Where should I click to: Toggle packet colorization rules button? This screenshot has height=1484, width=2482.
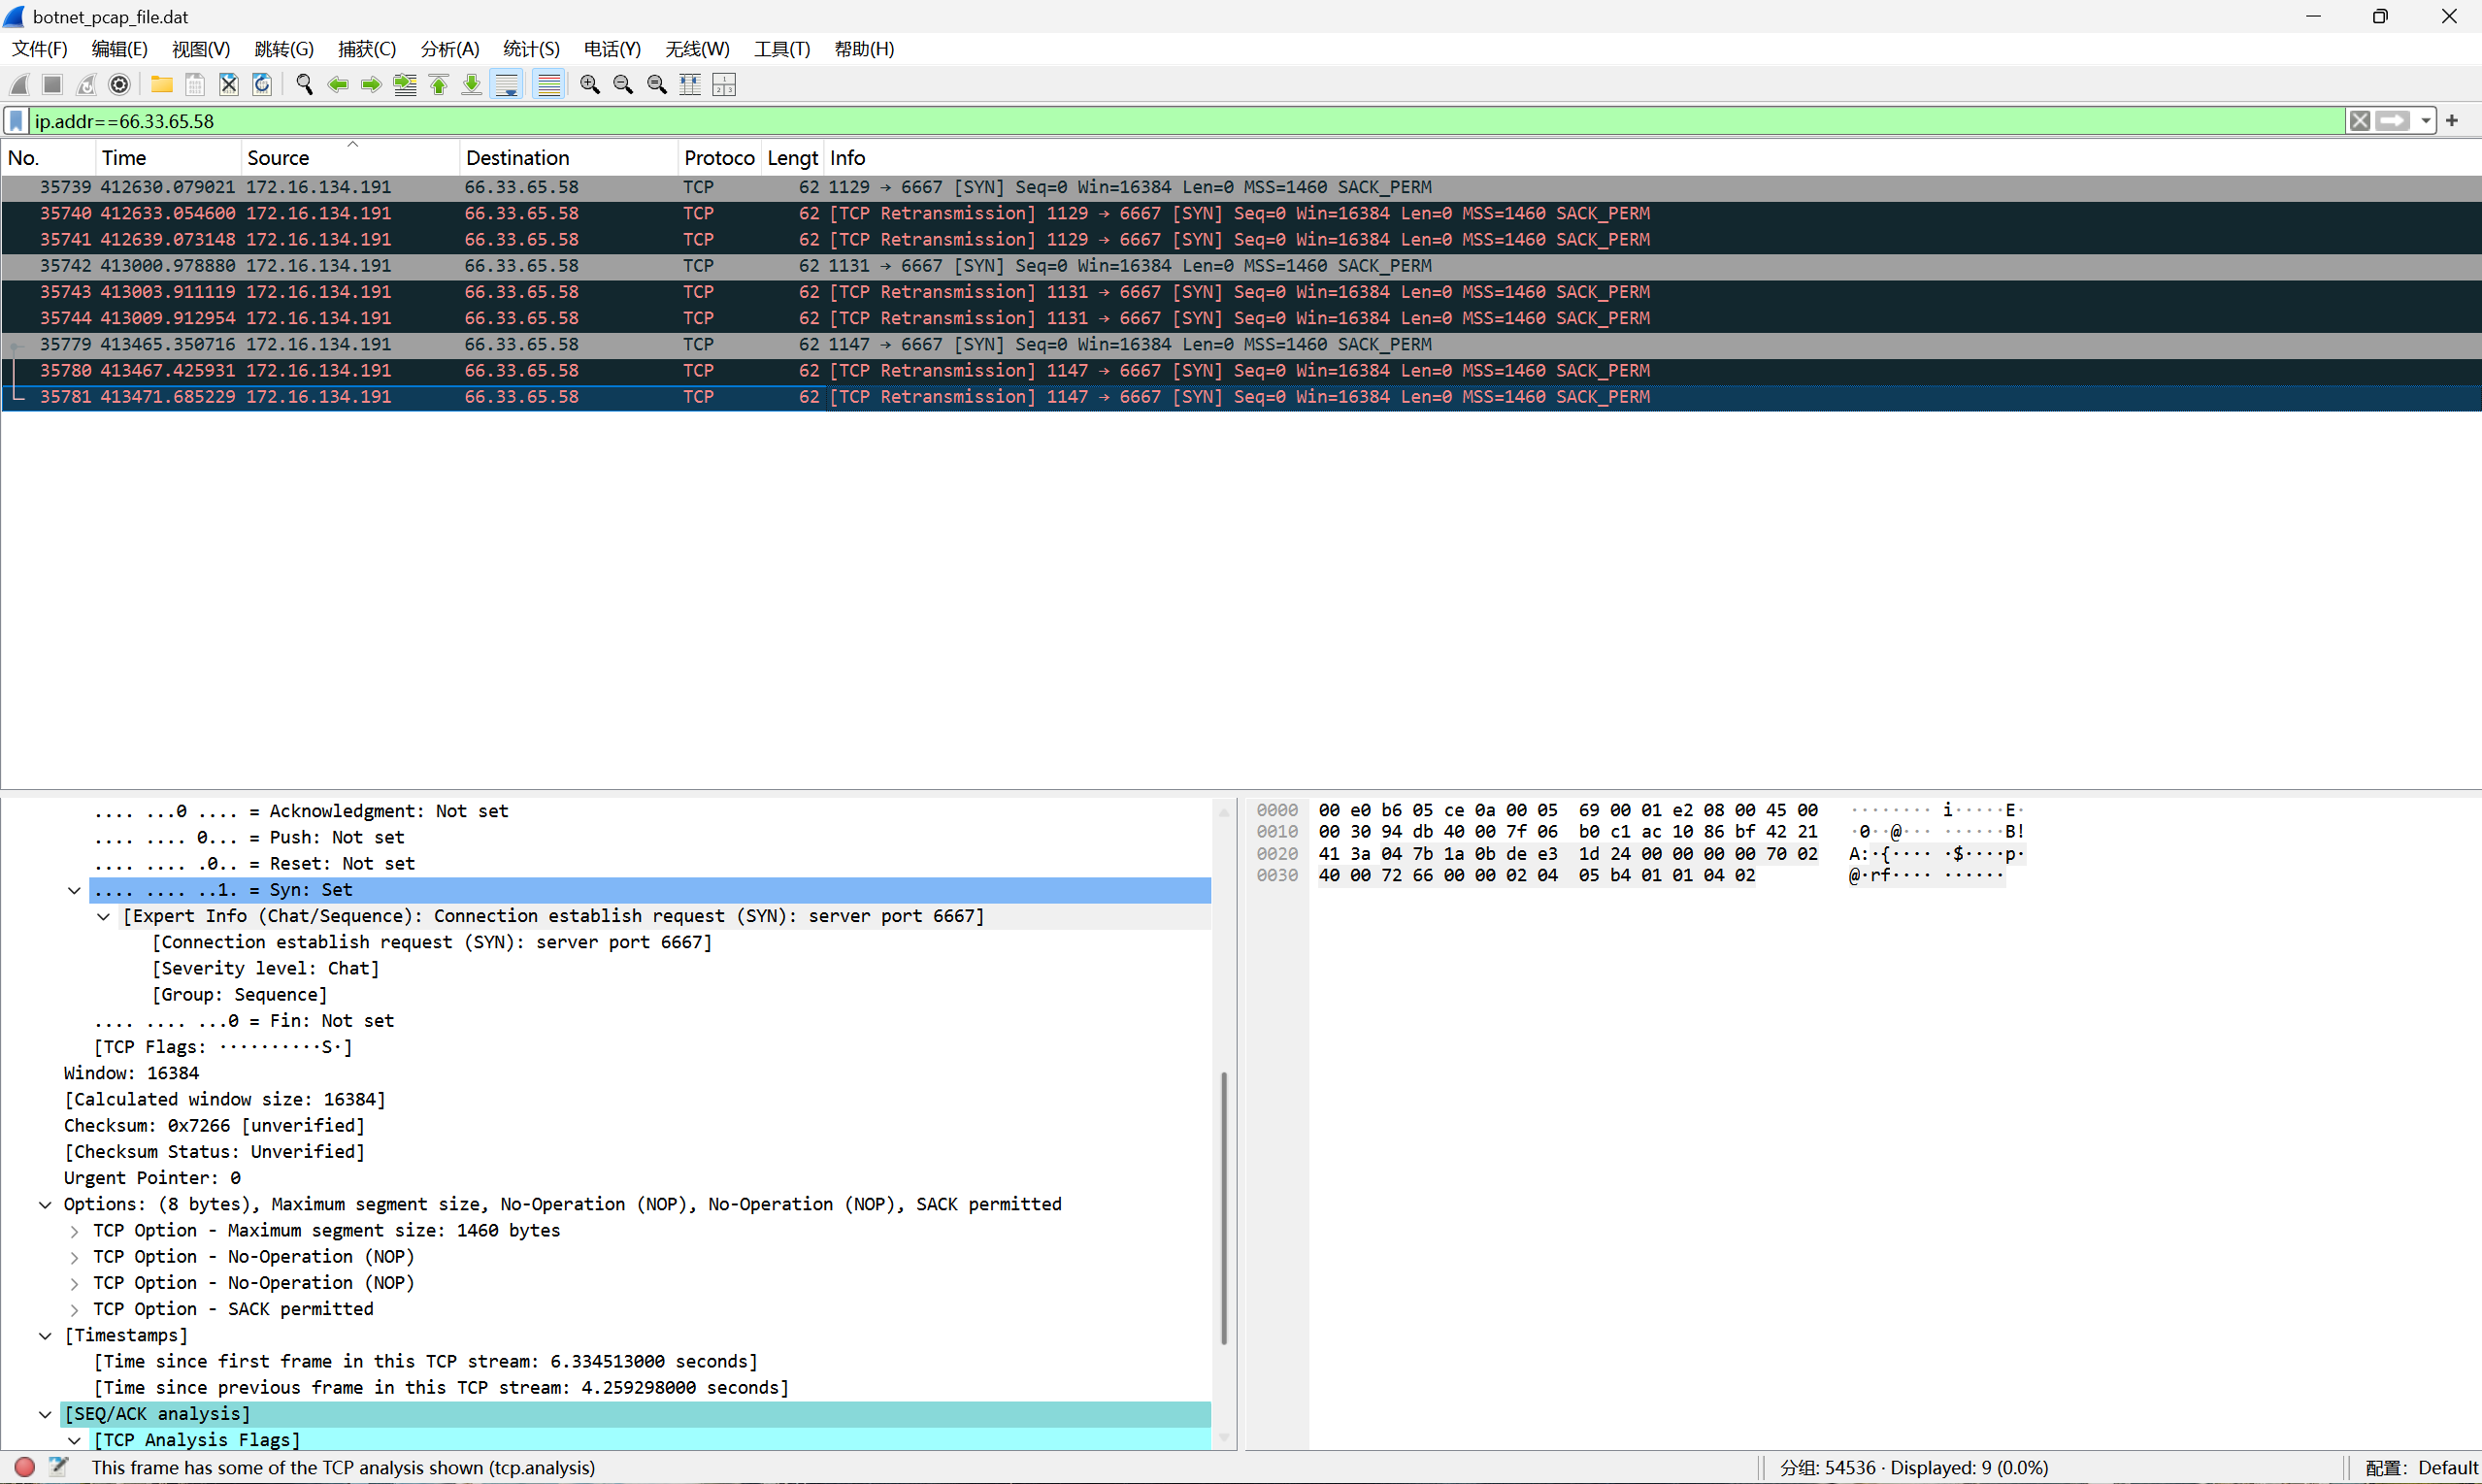click(549, 85)
